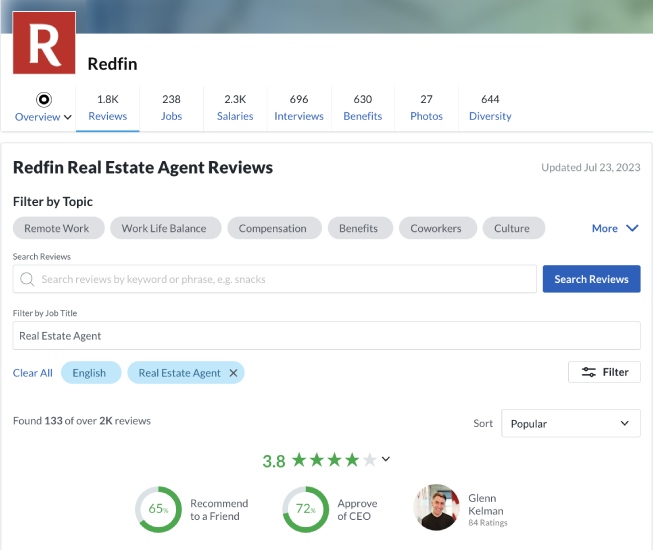
Task: Click the 65% Recommend to a Friend gauge
Action: [x=158, y=509]
